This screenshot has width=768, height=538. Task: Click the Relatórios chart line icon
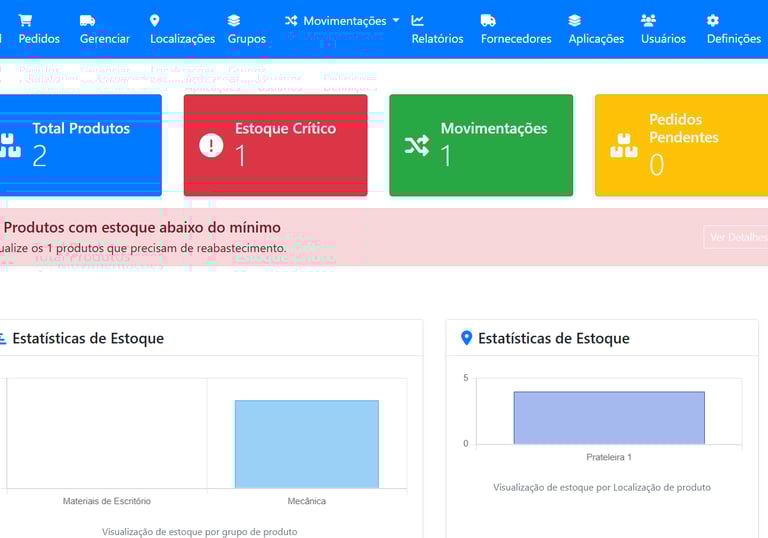(x=417, y=20)
